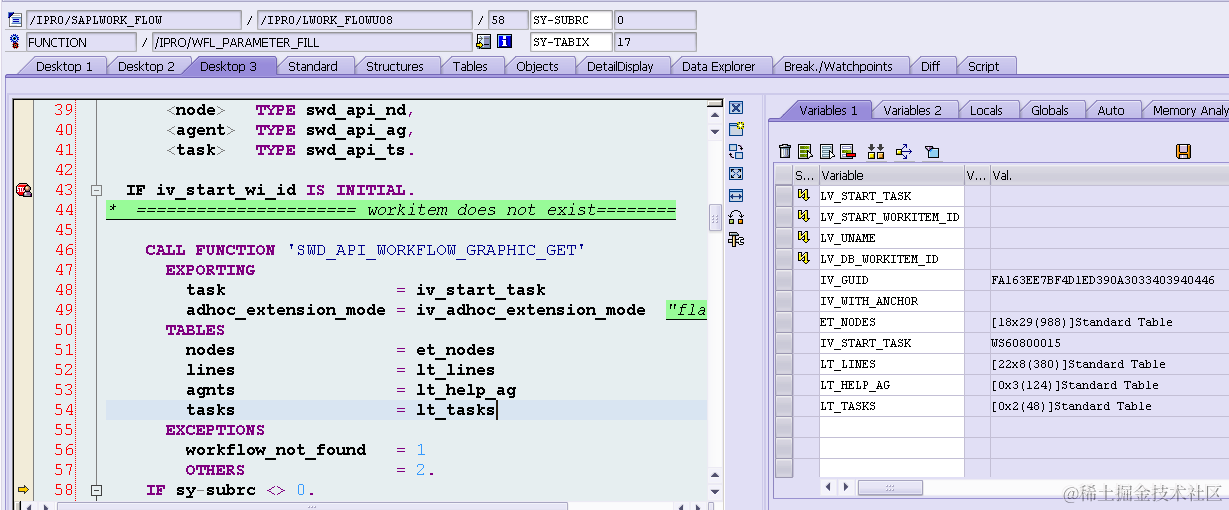
Task: Click the Replace Tool icon beside editor
Action: coord(736,152)
